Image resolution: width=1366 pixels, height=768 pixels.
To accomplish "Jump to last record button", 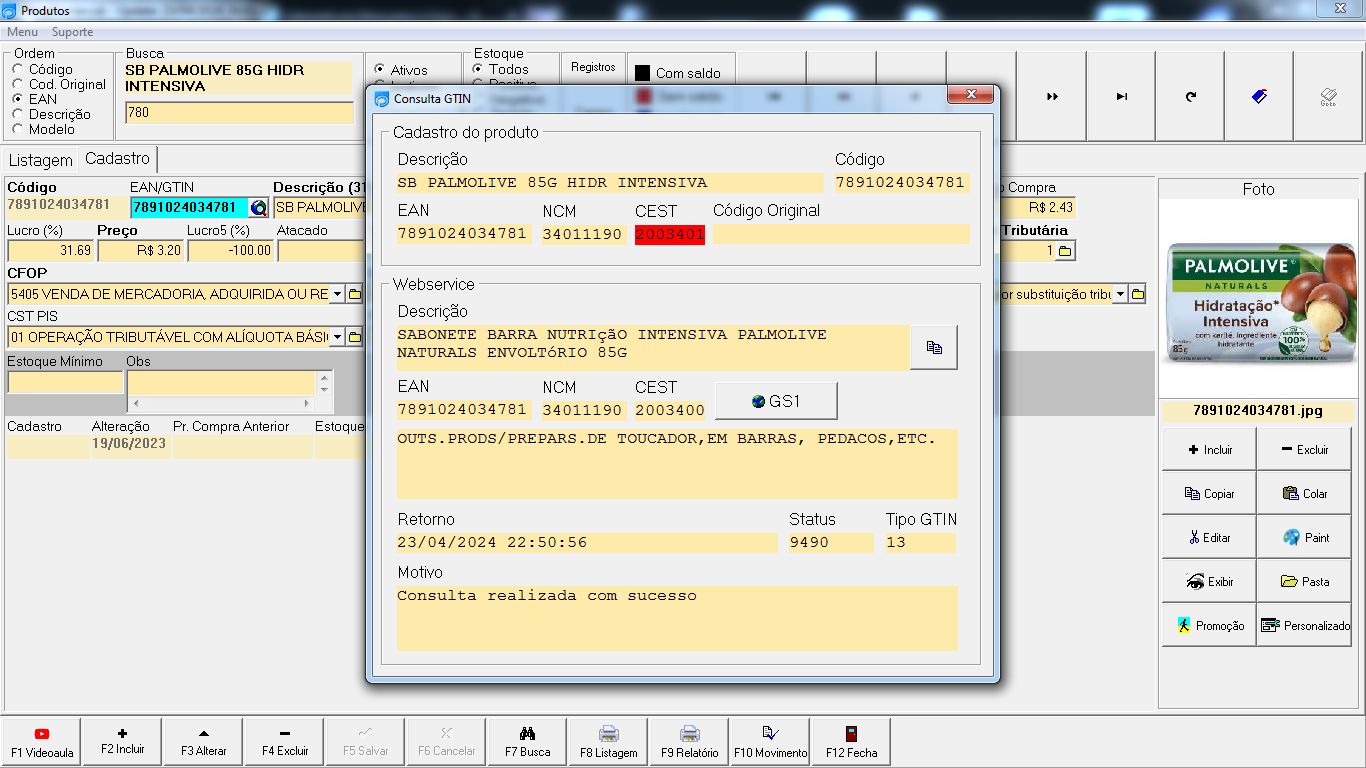I will click(1121, 97).
